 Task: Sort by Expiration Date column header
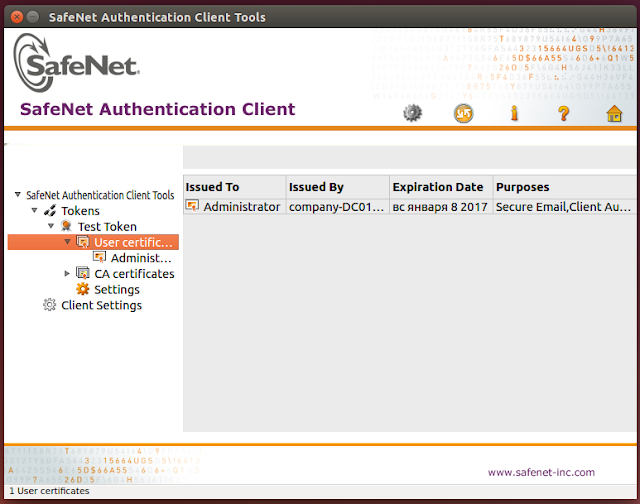pyautogui.click(x=441, y=187)
